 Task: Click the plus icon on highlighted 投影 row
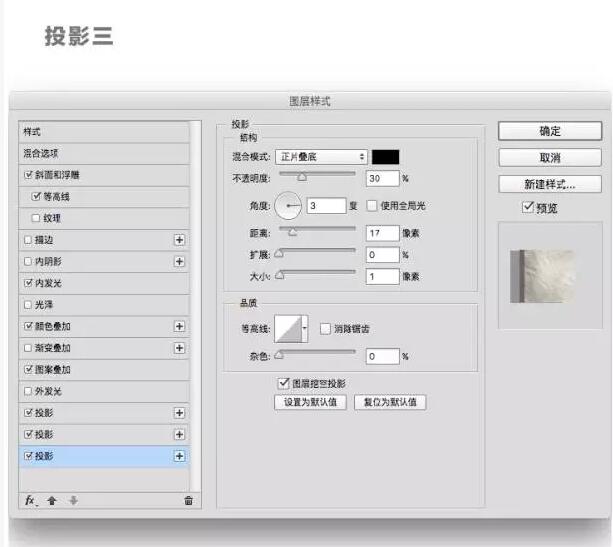tap(179, 456)
